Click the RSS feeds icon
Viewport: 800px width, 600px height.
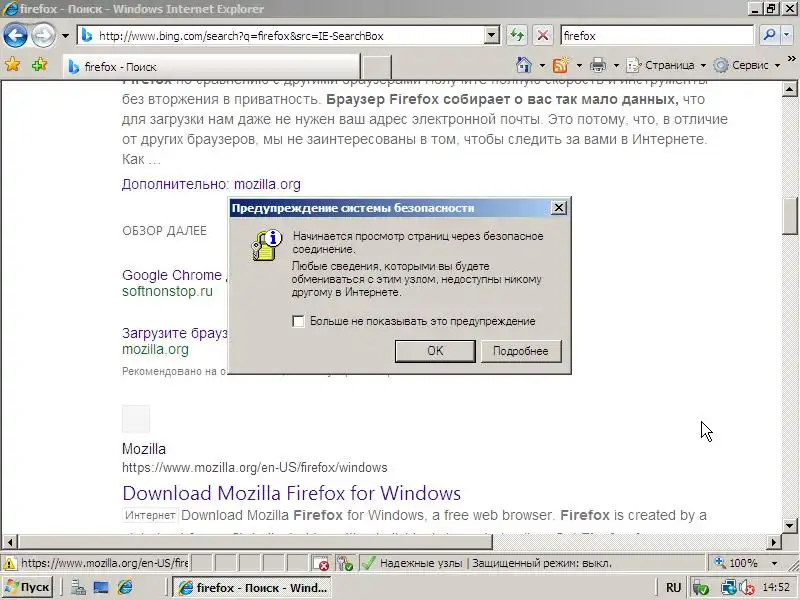(x=560, y=65)
